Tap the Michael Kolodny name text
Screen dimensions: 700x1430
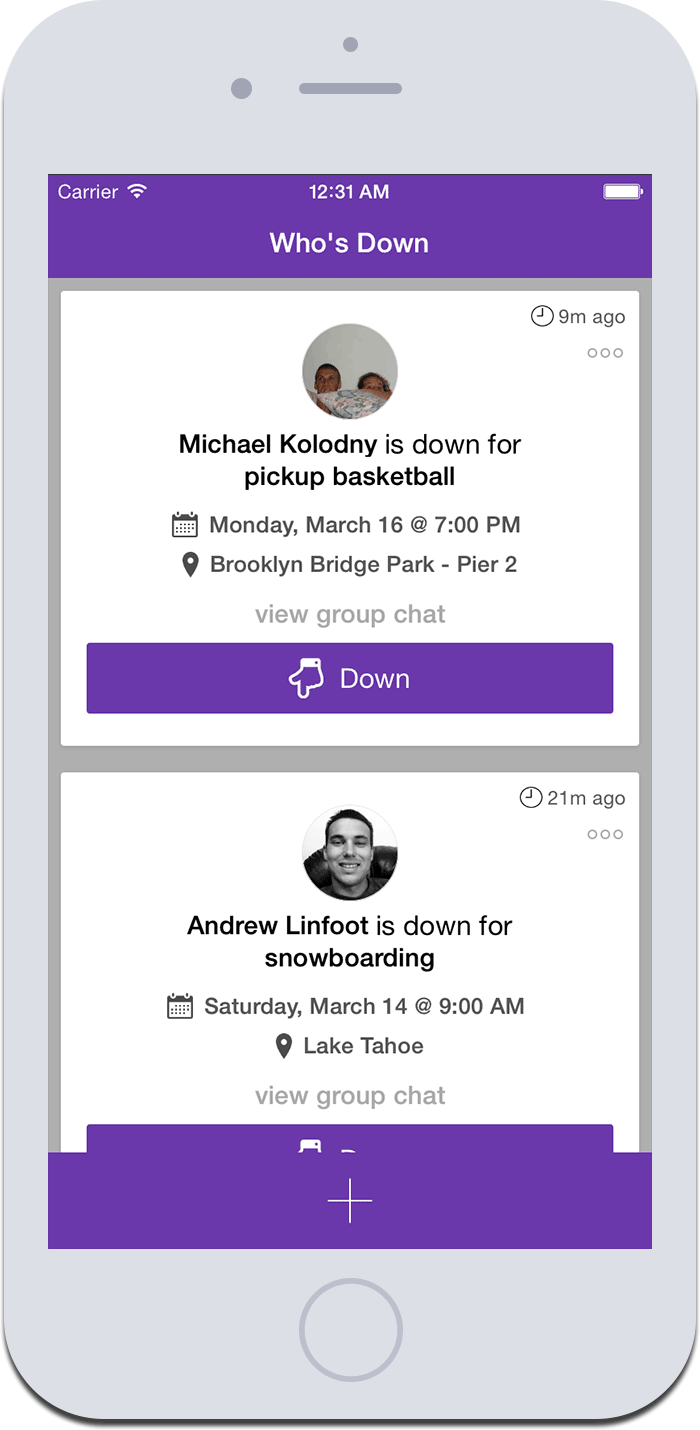(x=277, y=444)
